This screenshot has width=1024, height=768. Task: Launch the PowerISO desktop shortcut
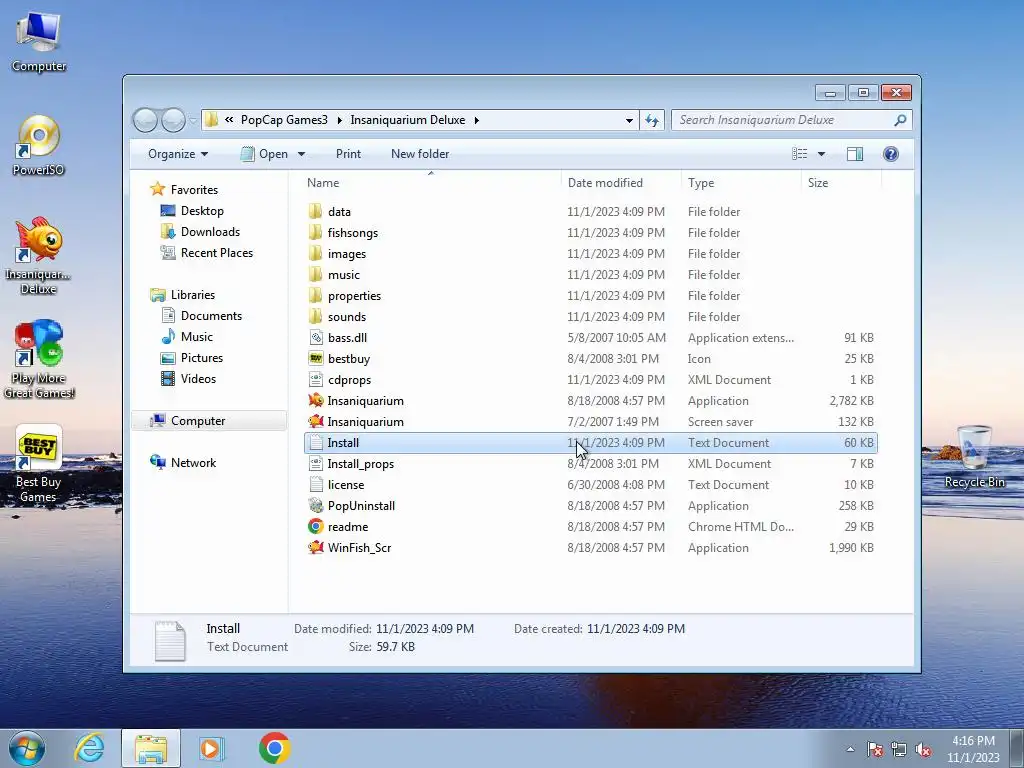click(39, 145)
